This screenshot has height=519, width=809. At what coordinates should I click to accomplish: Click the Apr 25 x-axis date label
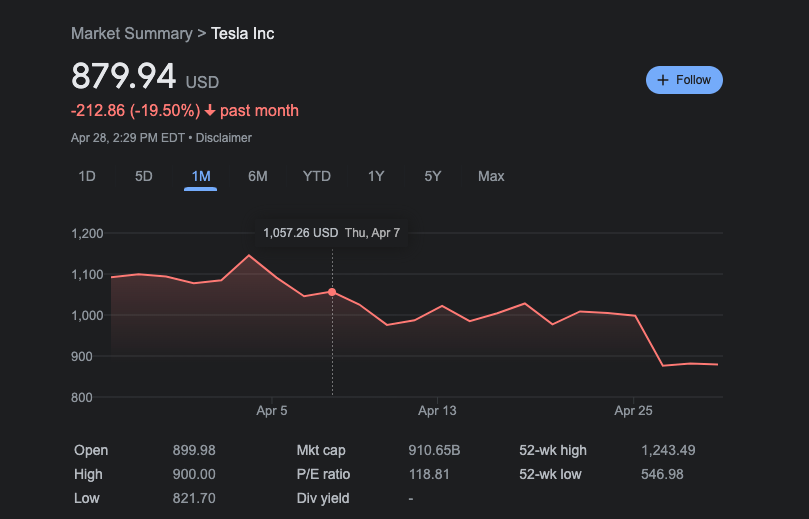633,411
